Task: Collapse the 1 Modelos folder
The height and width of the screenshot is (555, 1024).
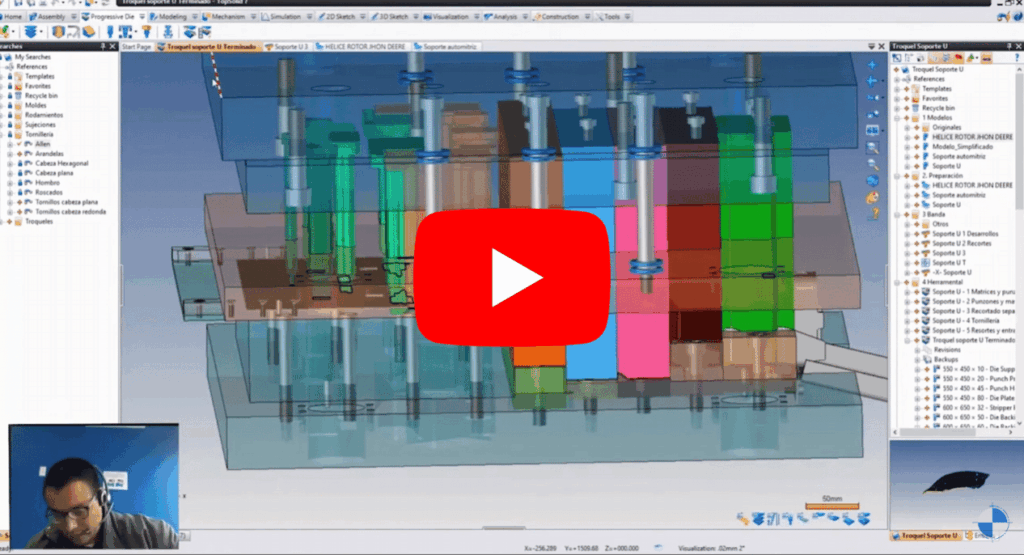Action: pos(897,118)
